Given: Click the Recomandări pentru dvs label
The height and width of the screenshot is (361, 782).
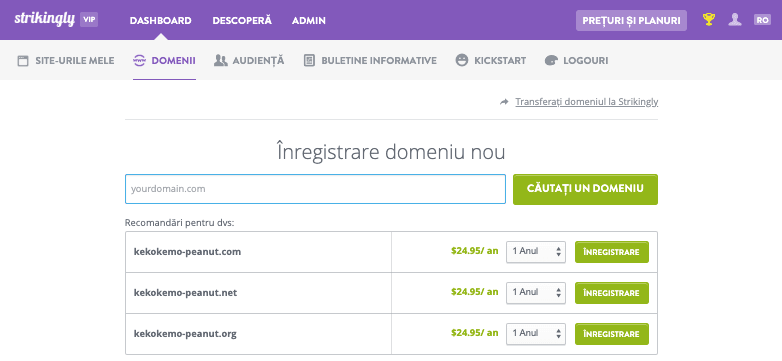Looking at the screenshot, I should pyautogui.click(x=180, y=222).
